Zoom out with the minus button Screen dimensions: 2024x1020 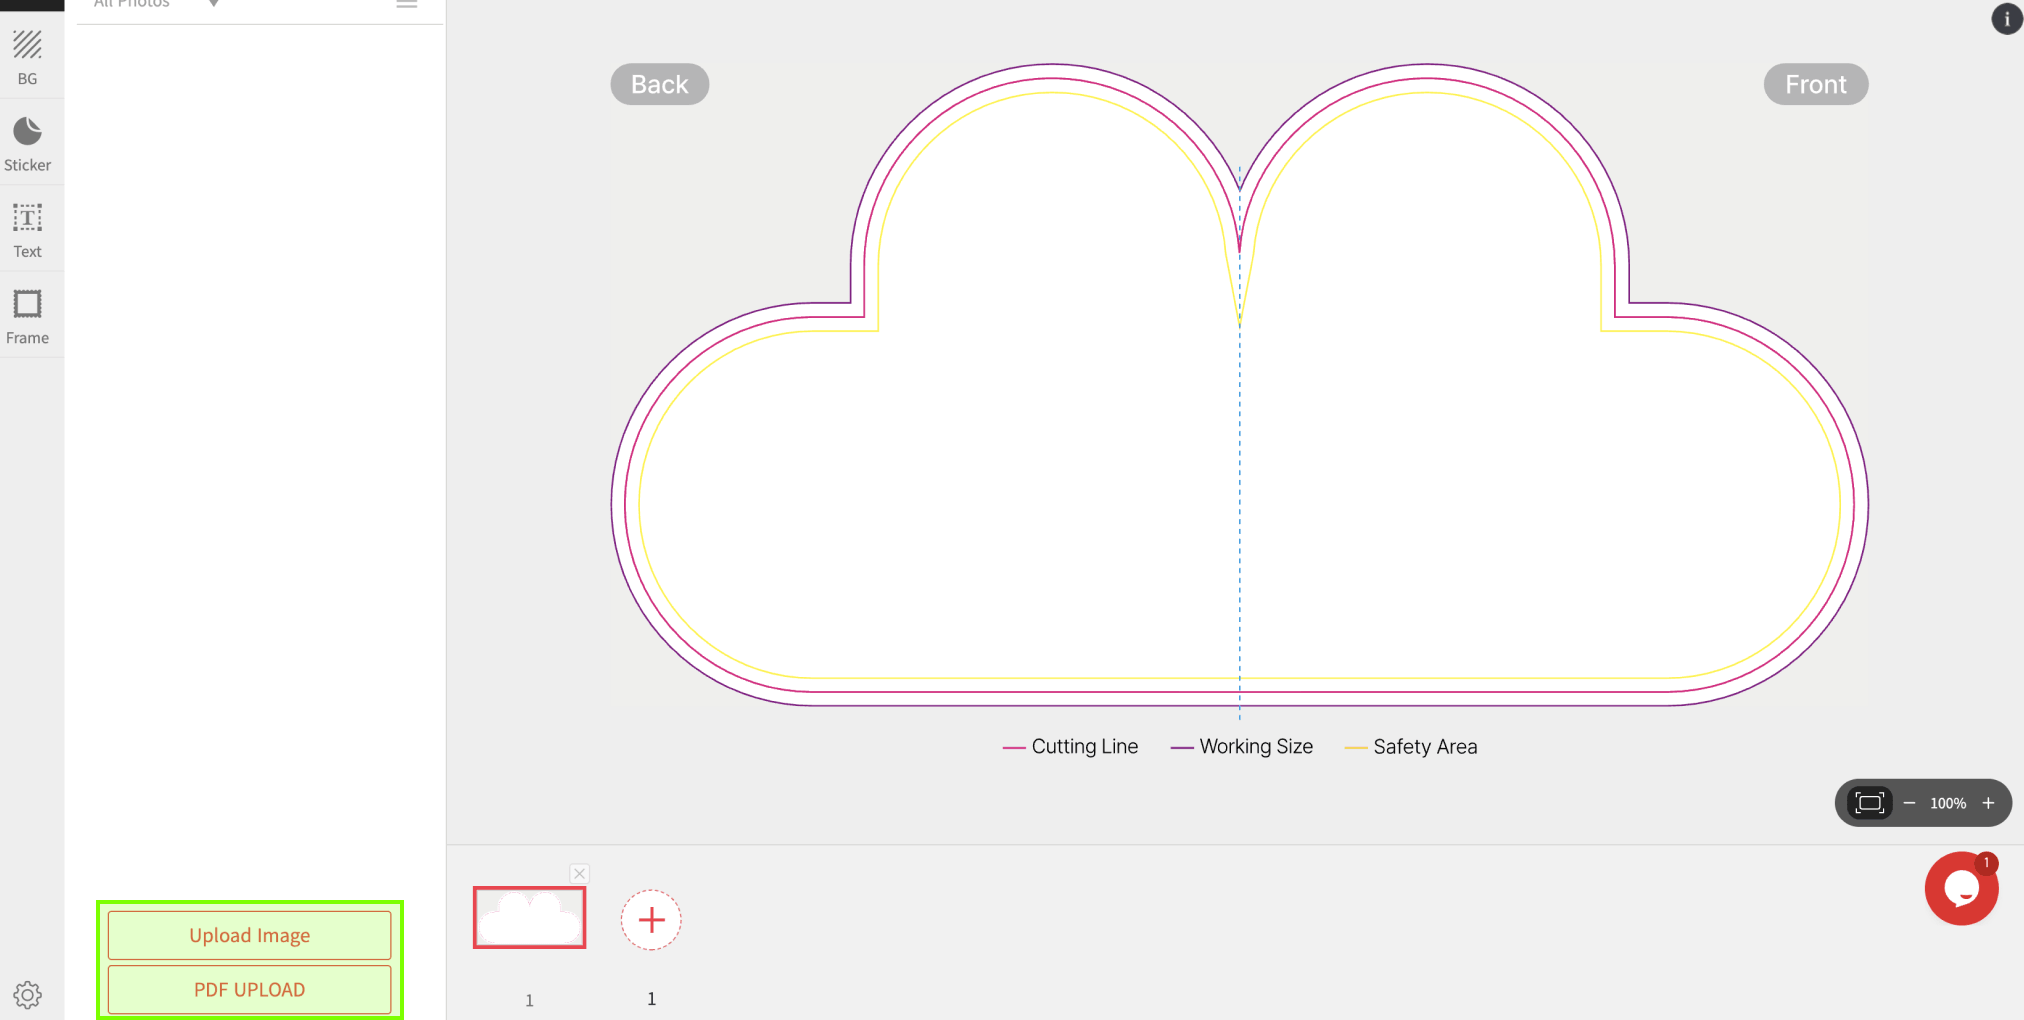point(1909,803)
